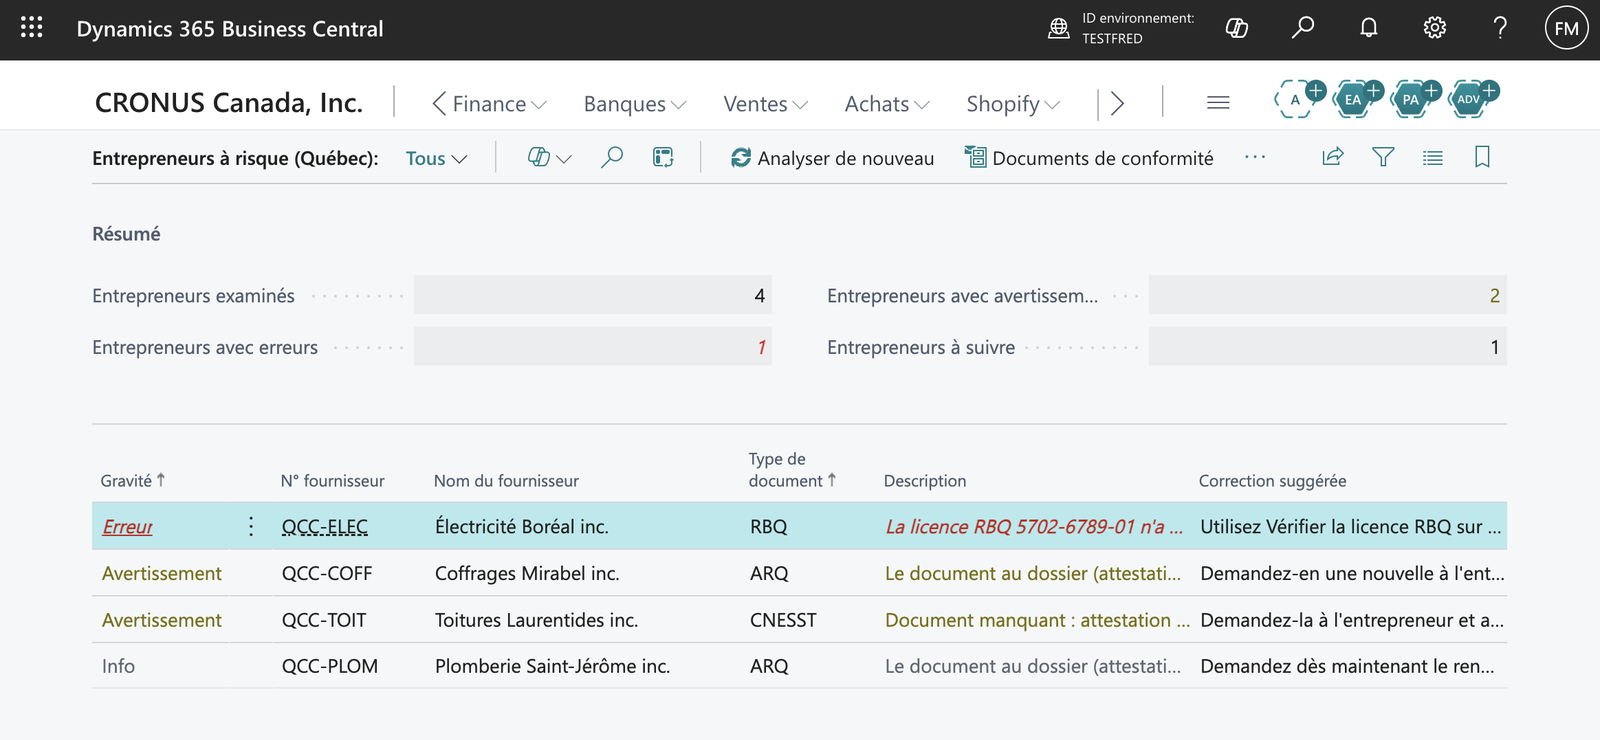Open the app launcher waffle icon
Image resolution: width=1600 pixels, height=740 pixels.
pyautogui.click(x=32, y=28)
